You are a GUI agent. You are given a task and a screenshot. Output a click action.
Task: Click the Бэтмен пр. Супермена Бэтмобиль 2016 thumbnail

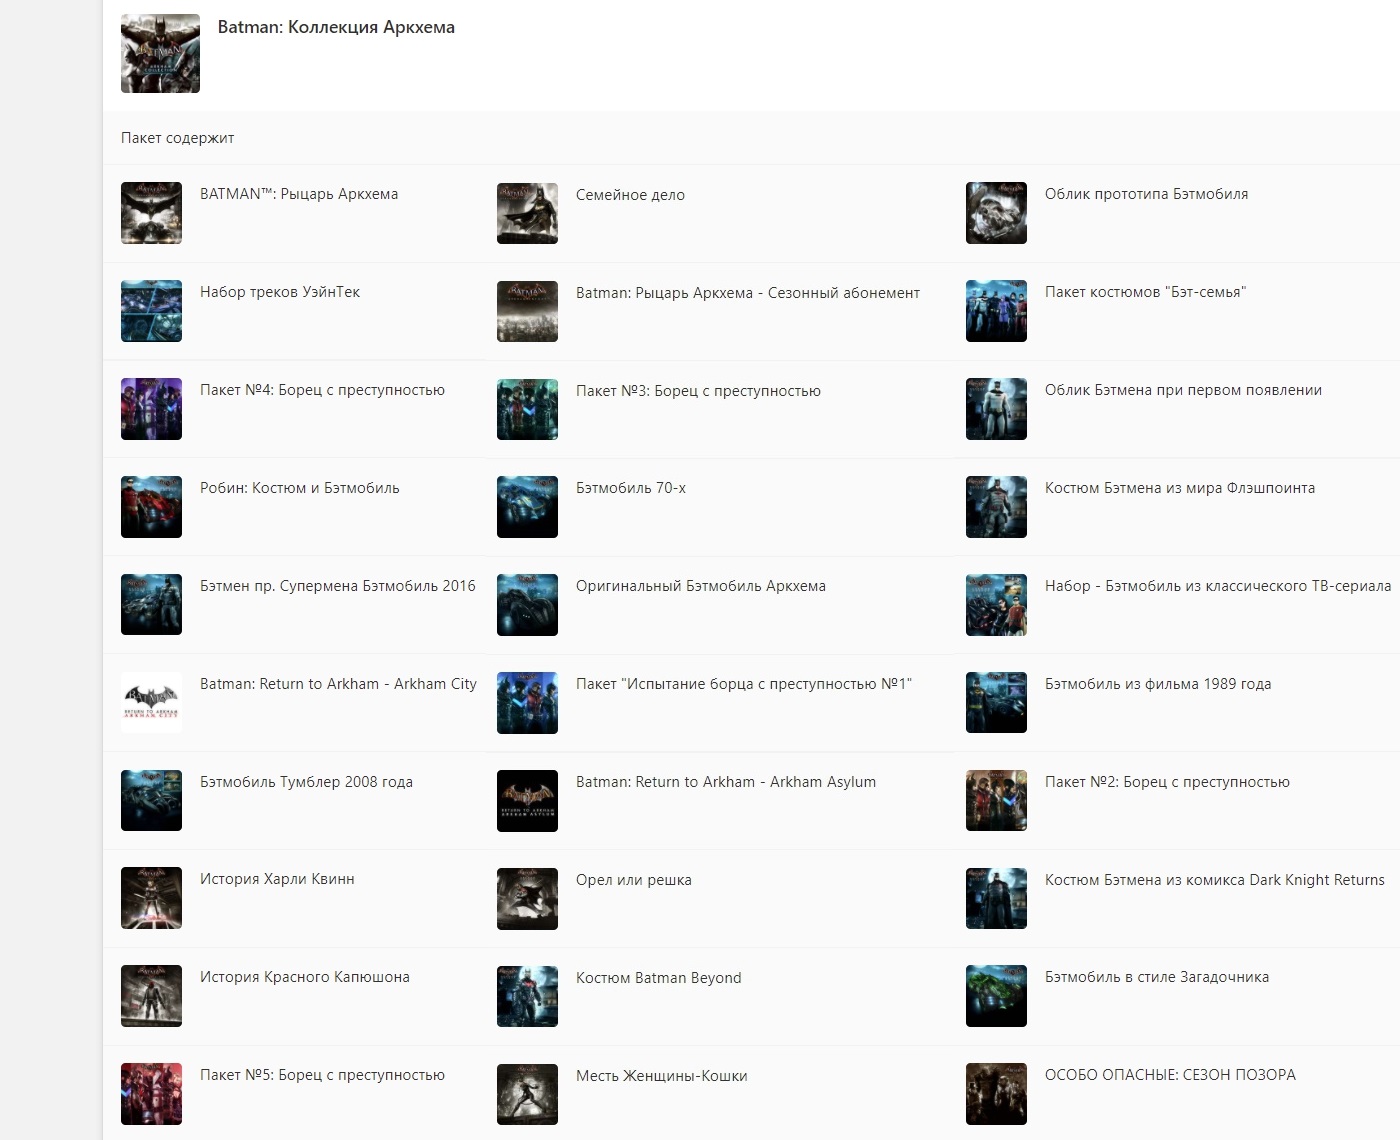151,605
